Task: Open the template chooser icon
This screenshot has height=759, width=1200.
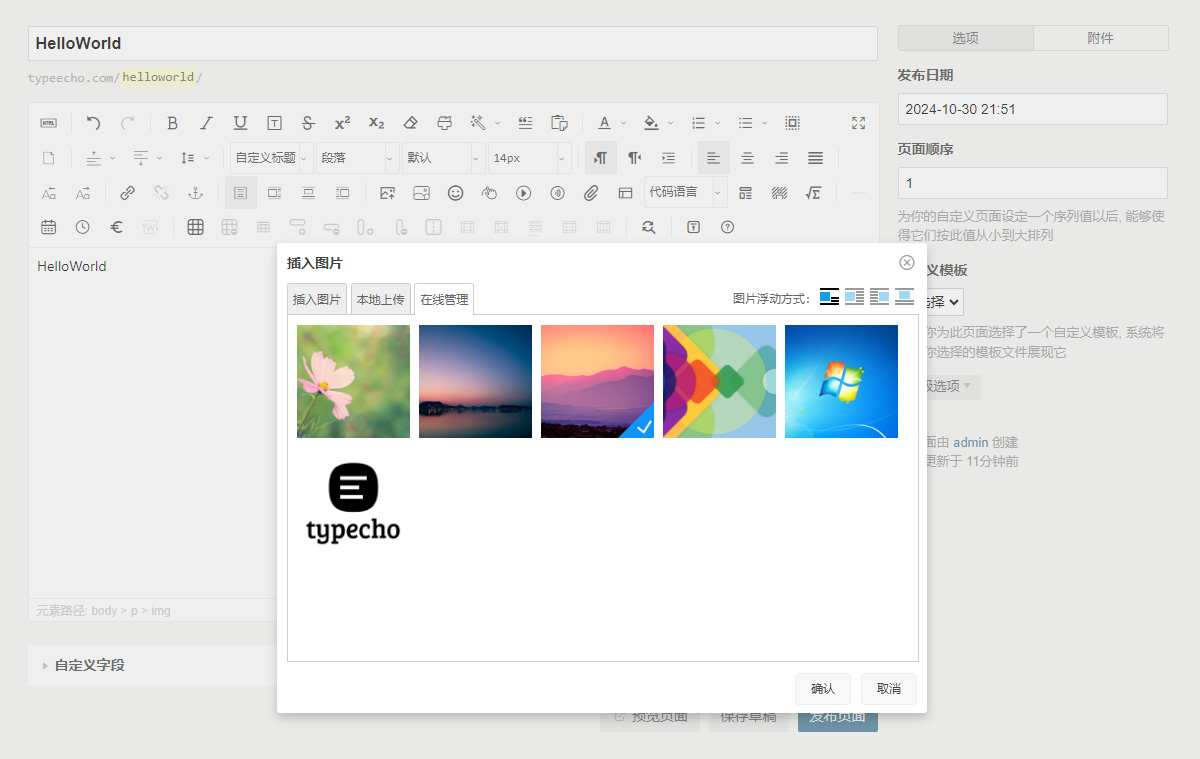Action: (745, 193)
